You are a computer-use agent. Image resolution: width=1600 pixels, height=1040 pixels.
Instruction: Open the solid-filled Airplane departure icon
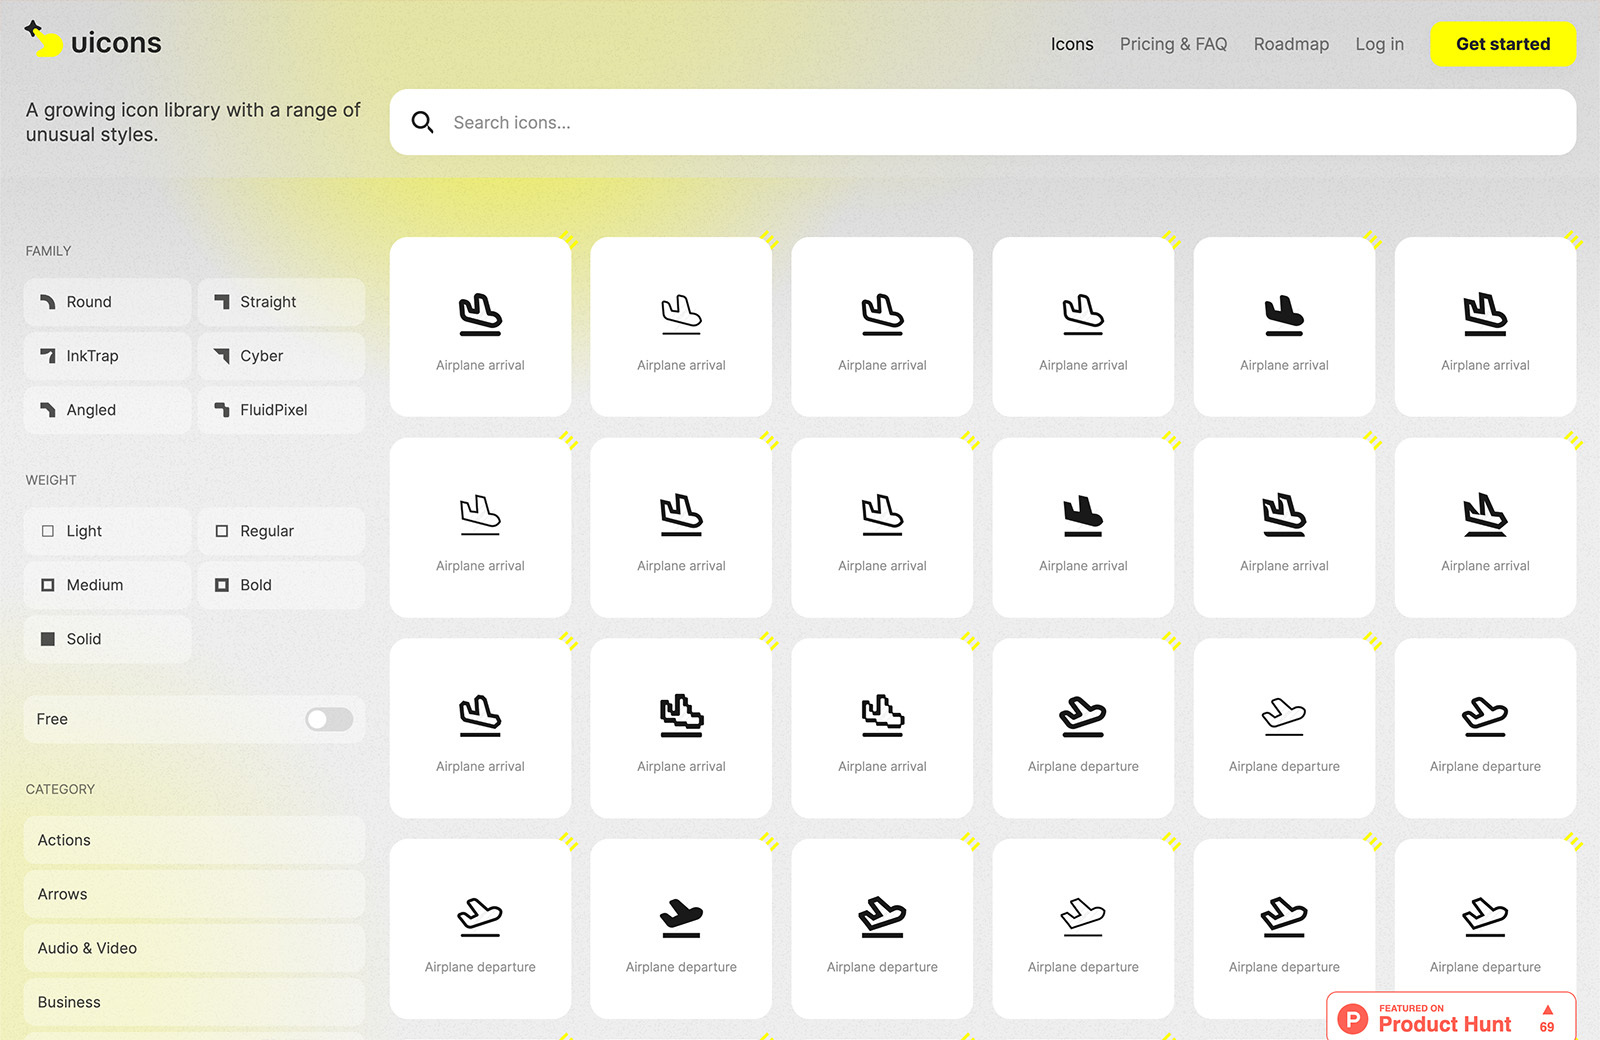coord(681,929)
